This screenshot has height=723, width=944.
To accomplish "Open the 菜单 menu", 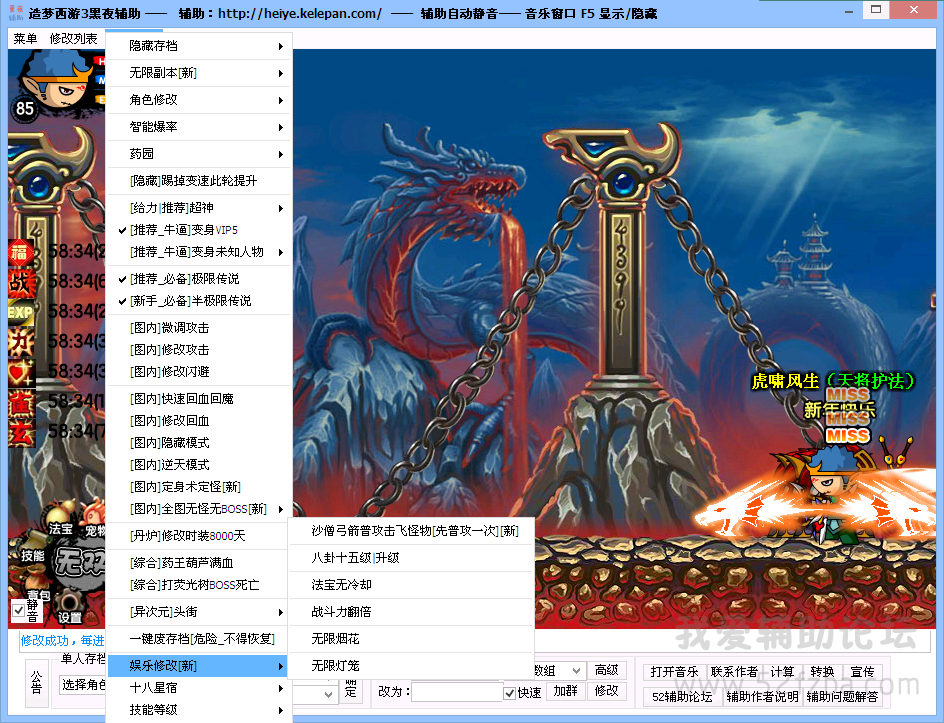I will (25, 39).
